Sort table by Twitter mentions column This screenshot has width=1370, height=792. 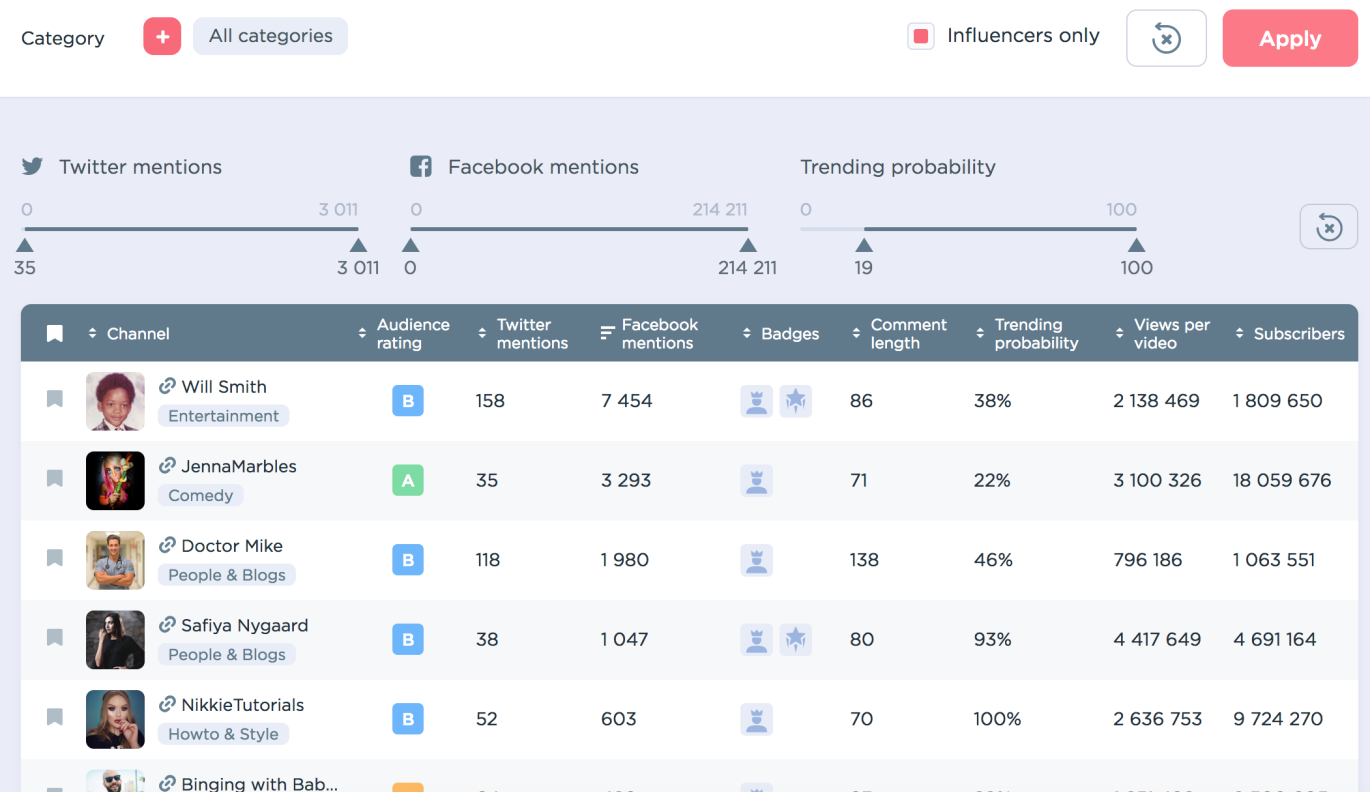[x=522, y=333]
